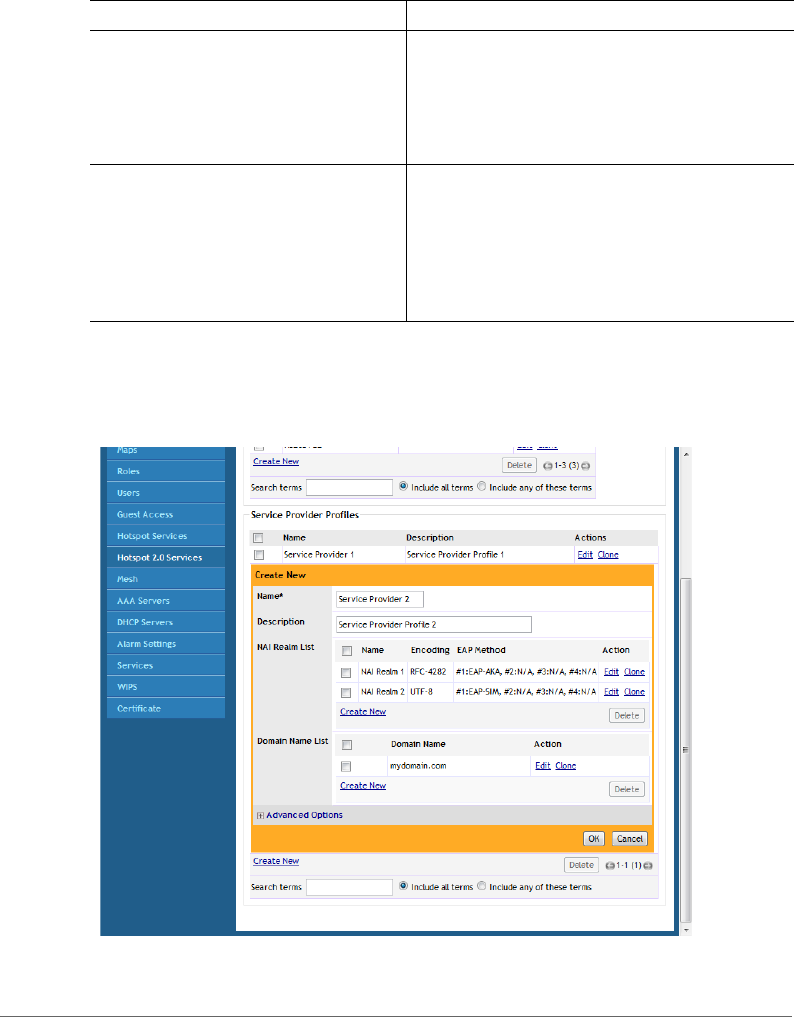The height and width of the screenshot is (1017, 794).
Task: Open Alarm Settings in the sidebar
Action: coord(166,643)
